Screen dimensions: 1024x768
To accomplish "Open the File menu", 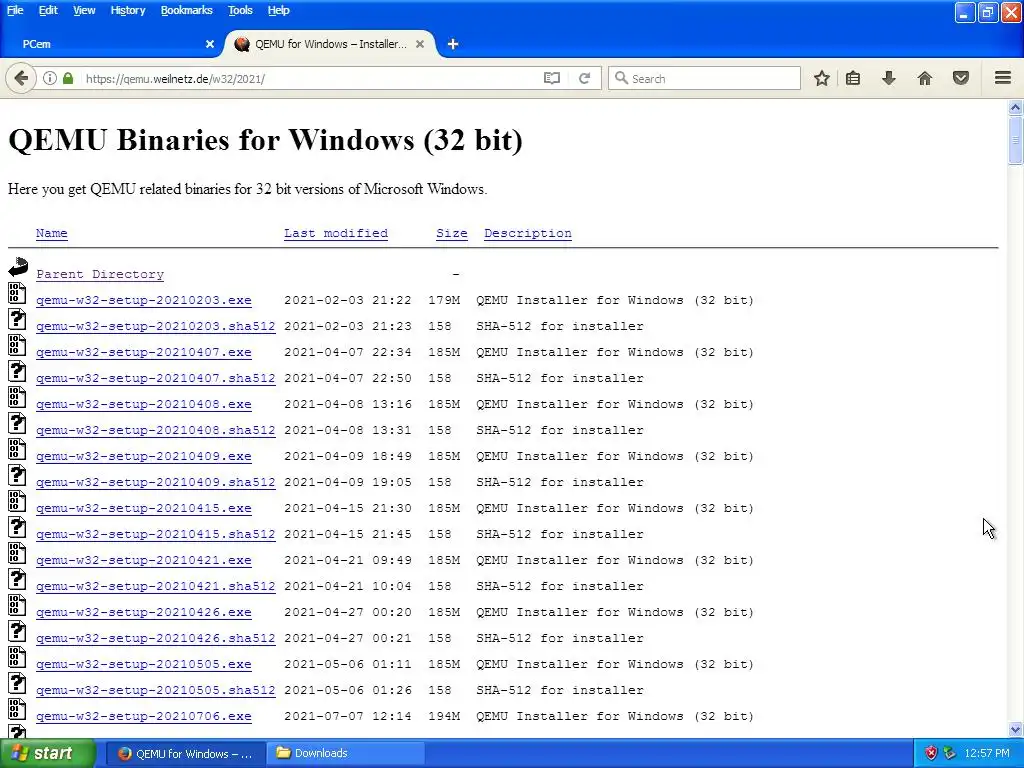I will (x=15, y=10).
